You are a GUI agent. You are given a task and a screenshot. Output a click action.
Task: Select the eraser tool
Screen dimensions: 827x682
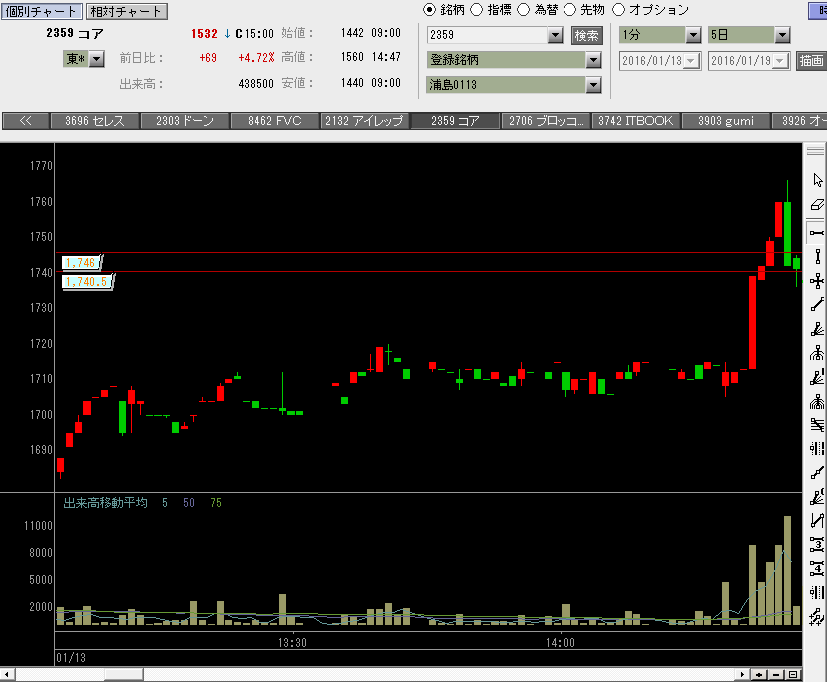click(x=817, y=205)
